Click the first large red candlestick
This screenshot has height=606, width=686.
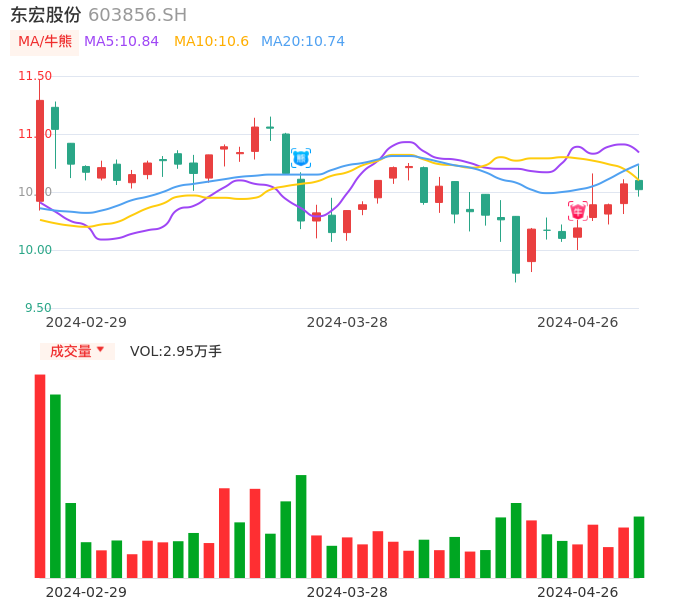[x=40, y=150]
